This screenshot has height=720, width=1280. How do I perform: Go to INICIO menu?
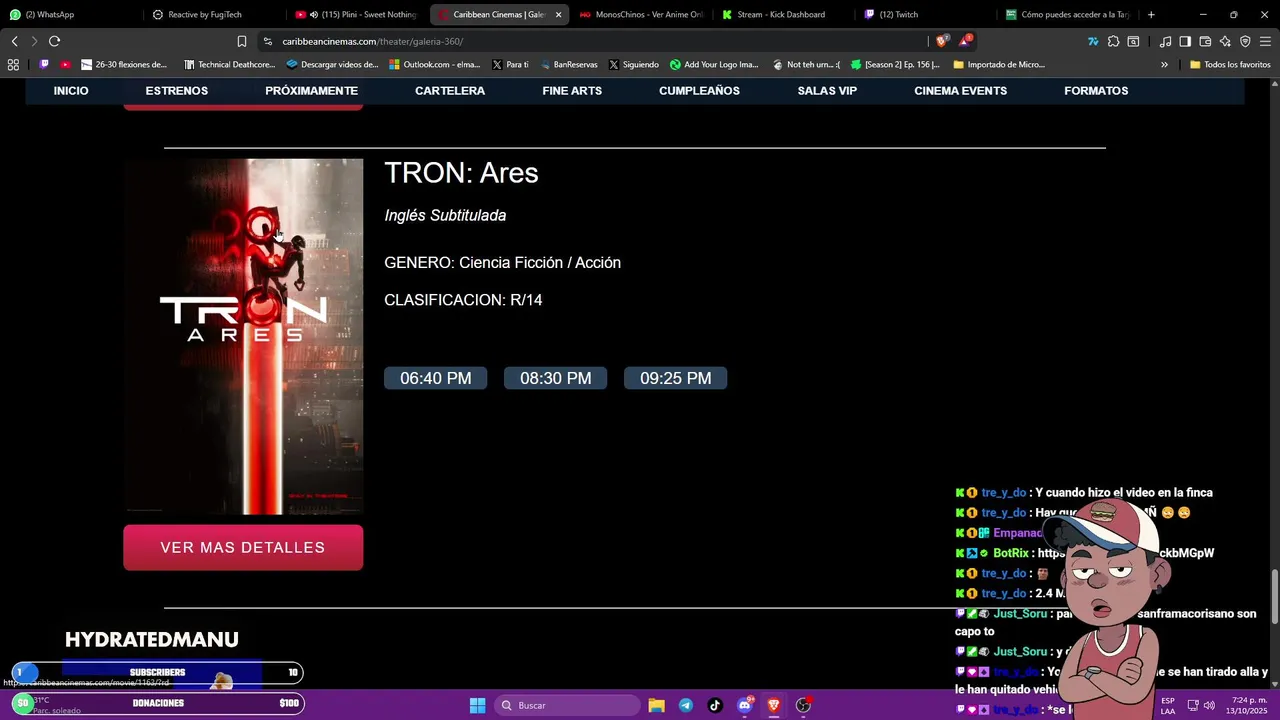click(x=71, y=90)
